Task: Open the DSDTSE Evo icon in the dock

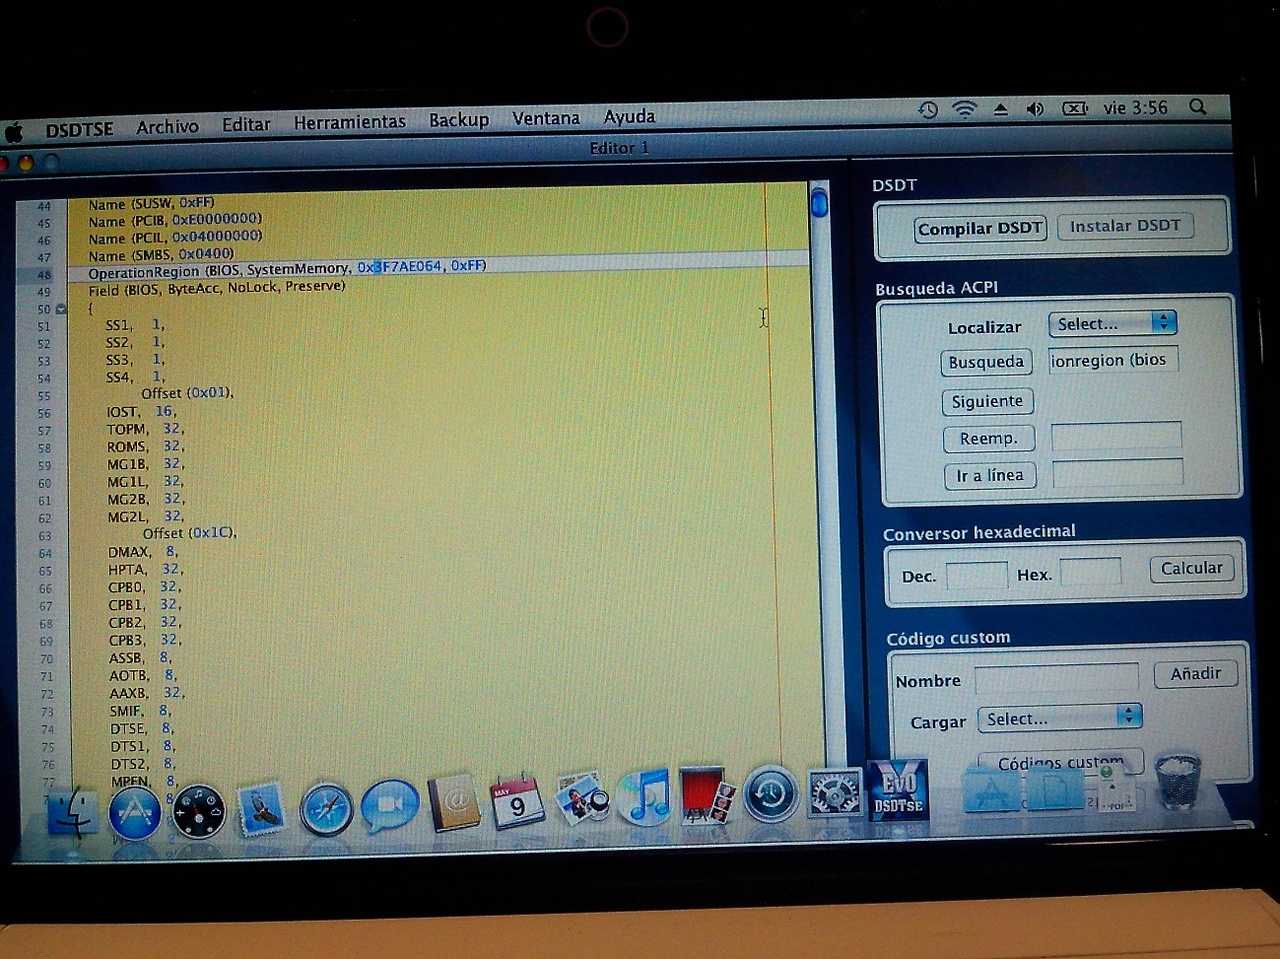Action: pos(898,790)
